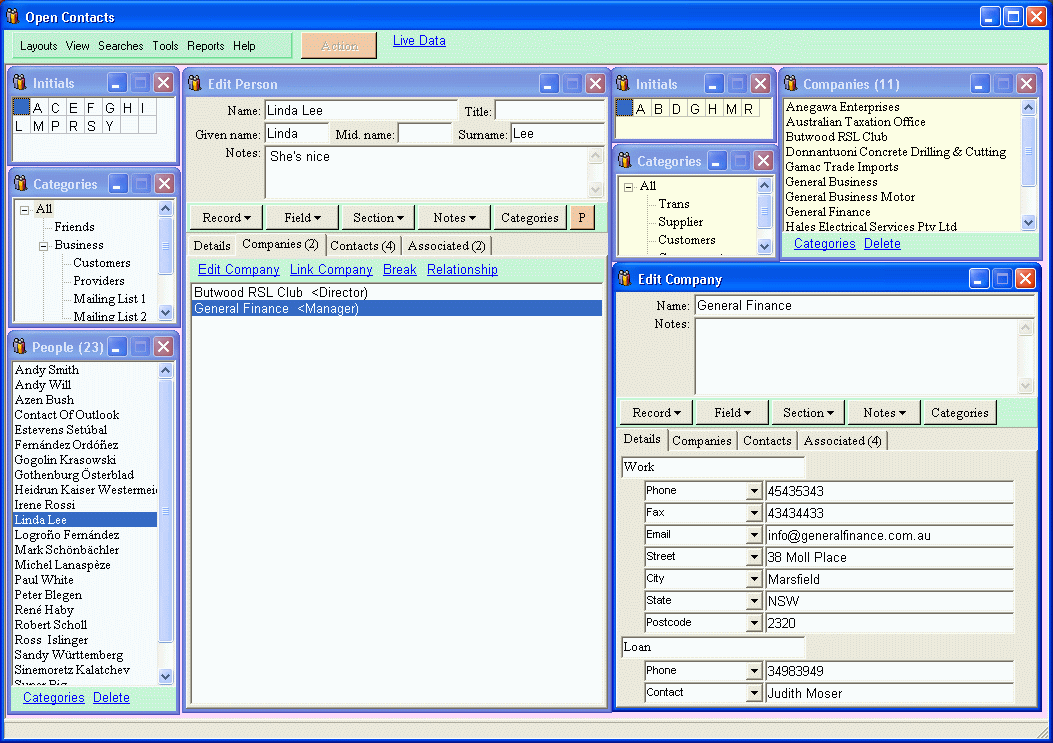
Task: Expand the Email field type combo box
Action: (754, 535)
